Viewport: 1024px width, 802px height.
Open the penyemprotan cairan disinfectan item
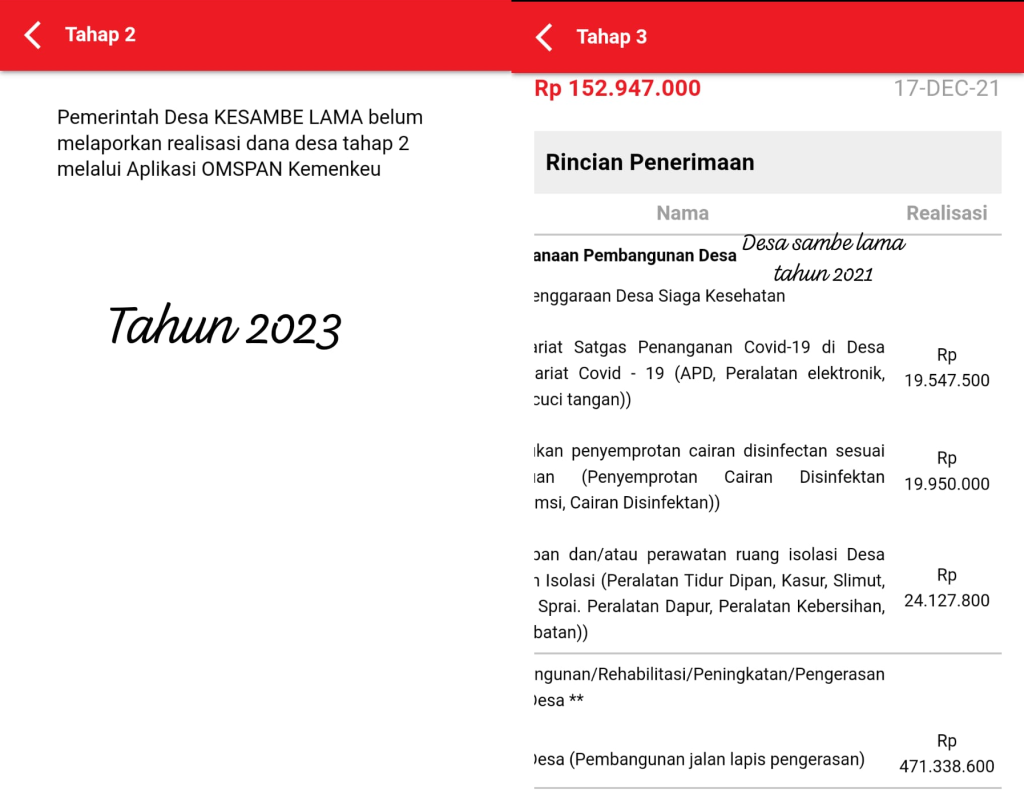[709, 477]
